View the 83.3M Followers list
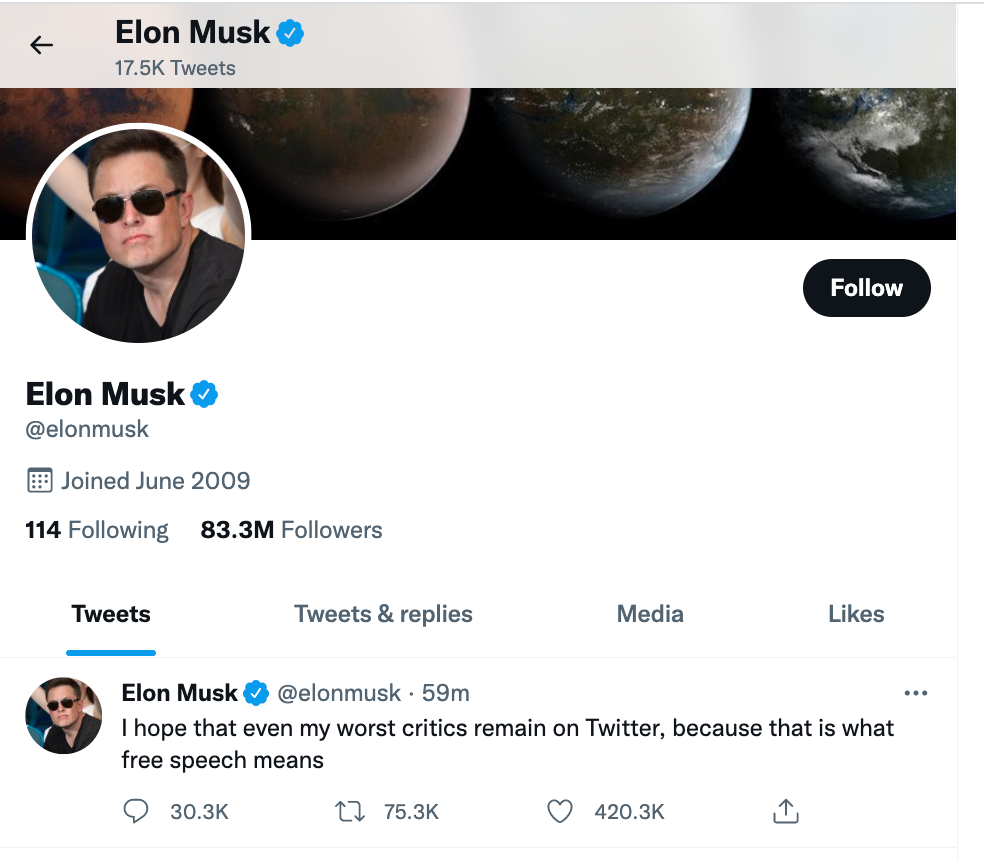Image resolution: width=984 pixels, height=860 pixels. (291, 530)
